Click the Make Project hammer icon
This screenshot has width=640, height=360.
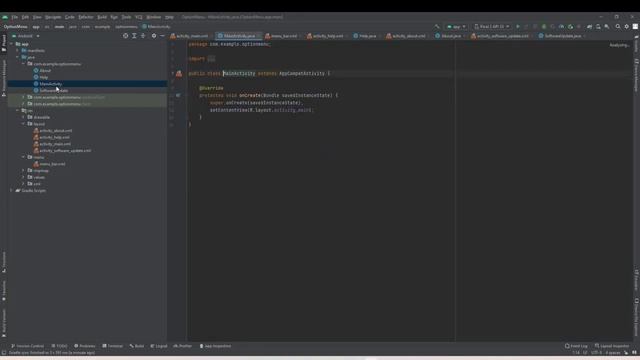click(437, 27)
